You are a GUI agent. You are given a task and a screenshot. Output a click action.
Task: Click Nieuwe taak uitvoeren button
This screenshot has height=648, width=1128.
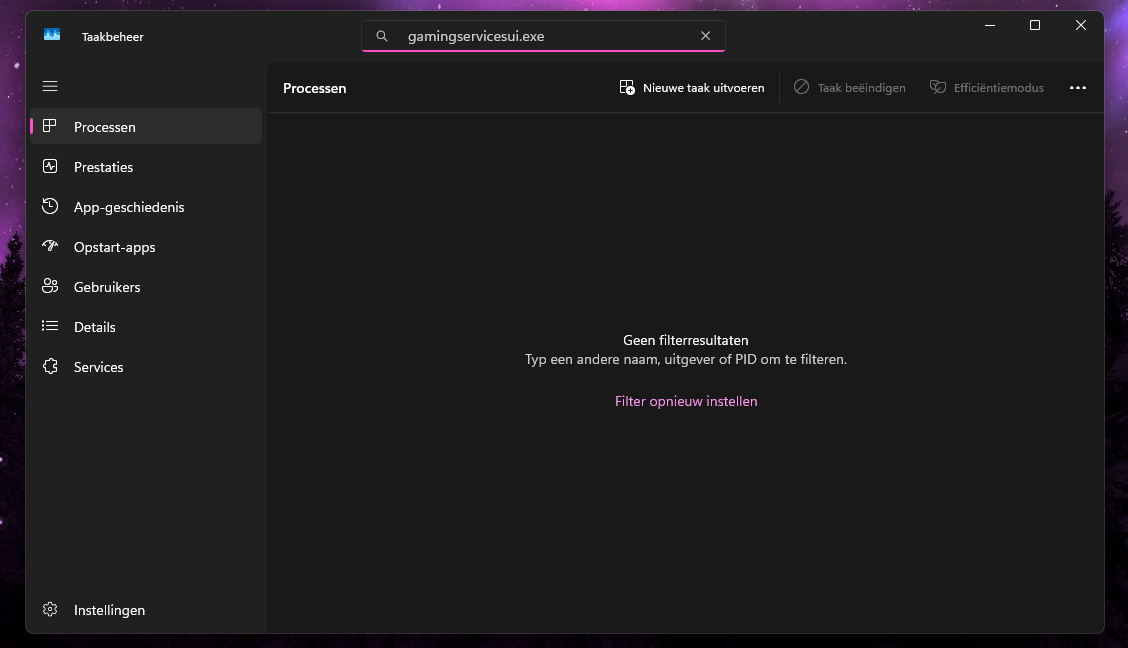pos(692,88)
